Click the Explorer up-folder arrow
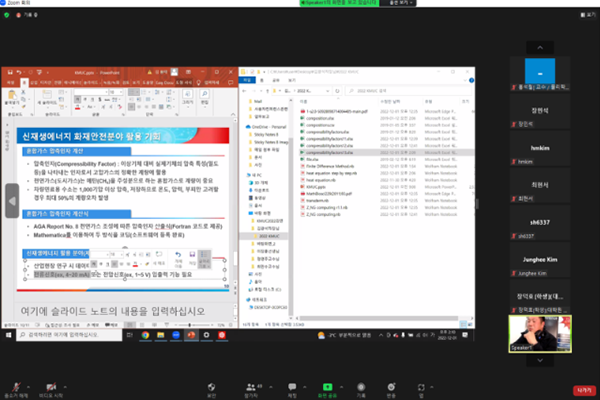The image size is (600, 400). pyautogui.click(x=267, y=91)
